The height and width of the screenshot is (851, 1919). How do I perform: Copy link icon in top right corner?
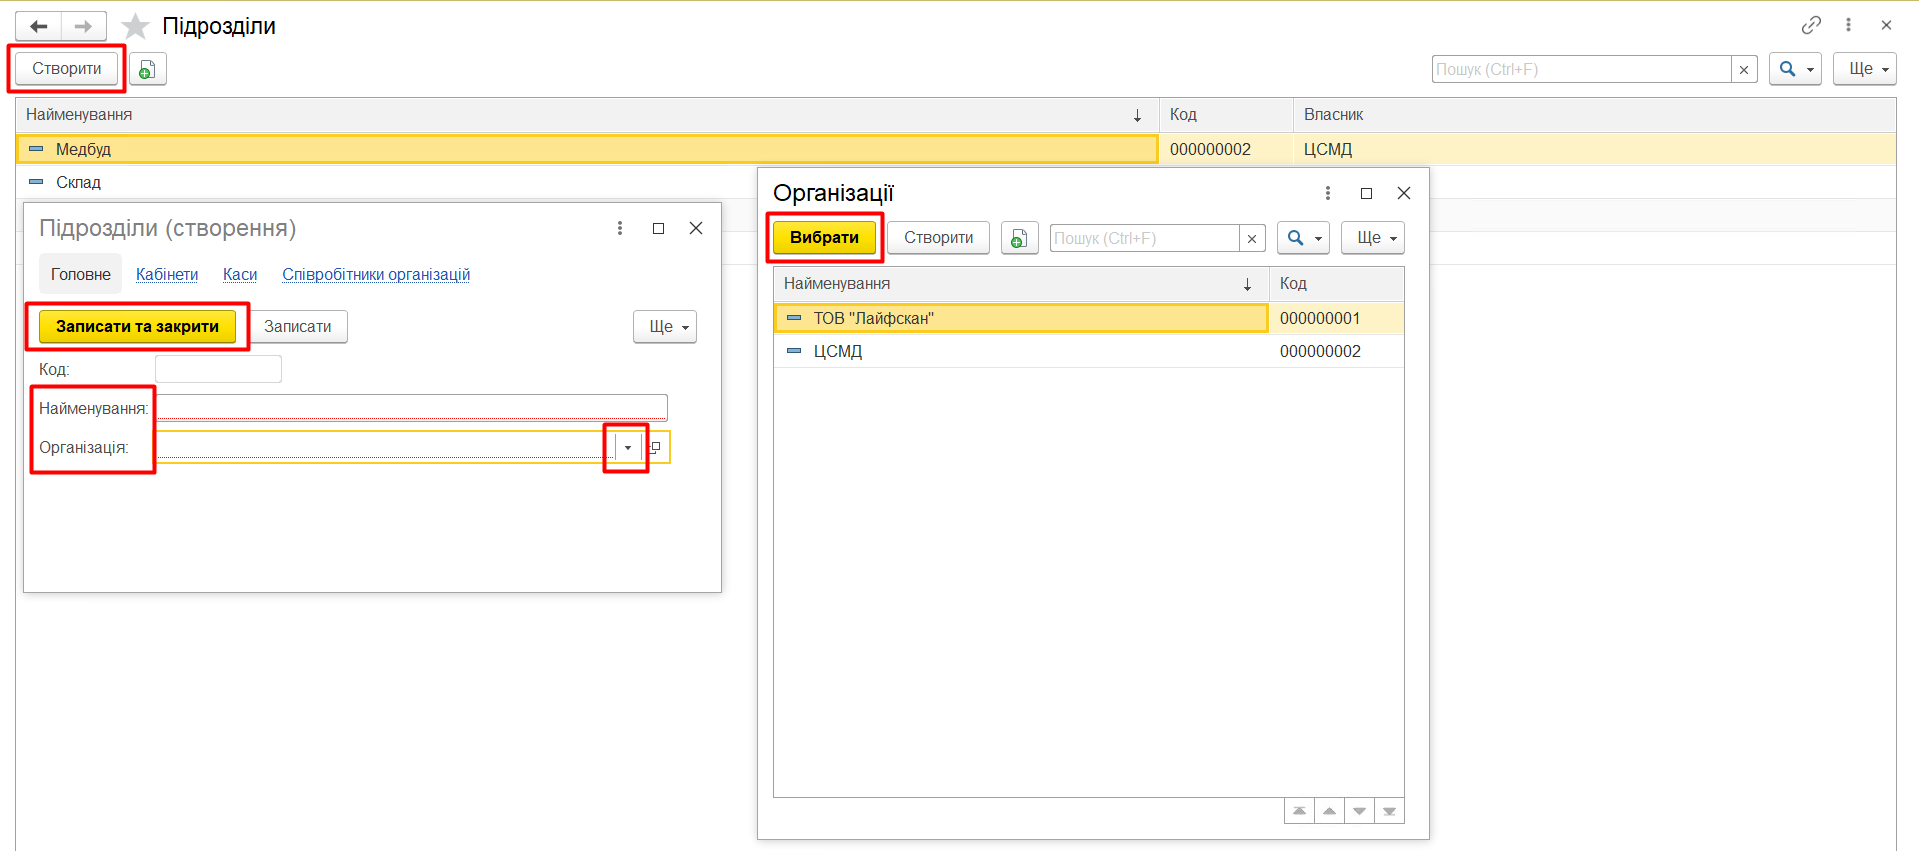(1811, 25)
